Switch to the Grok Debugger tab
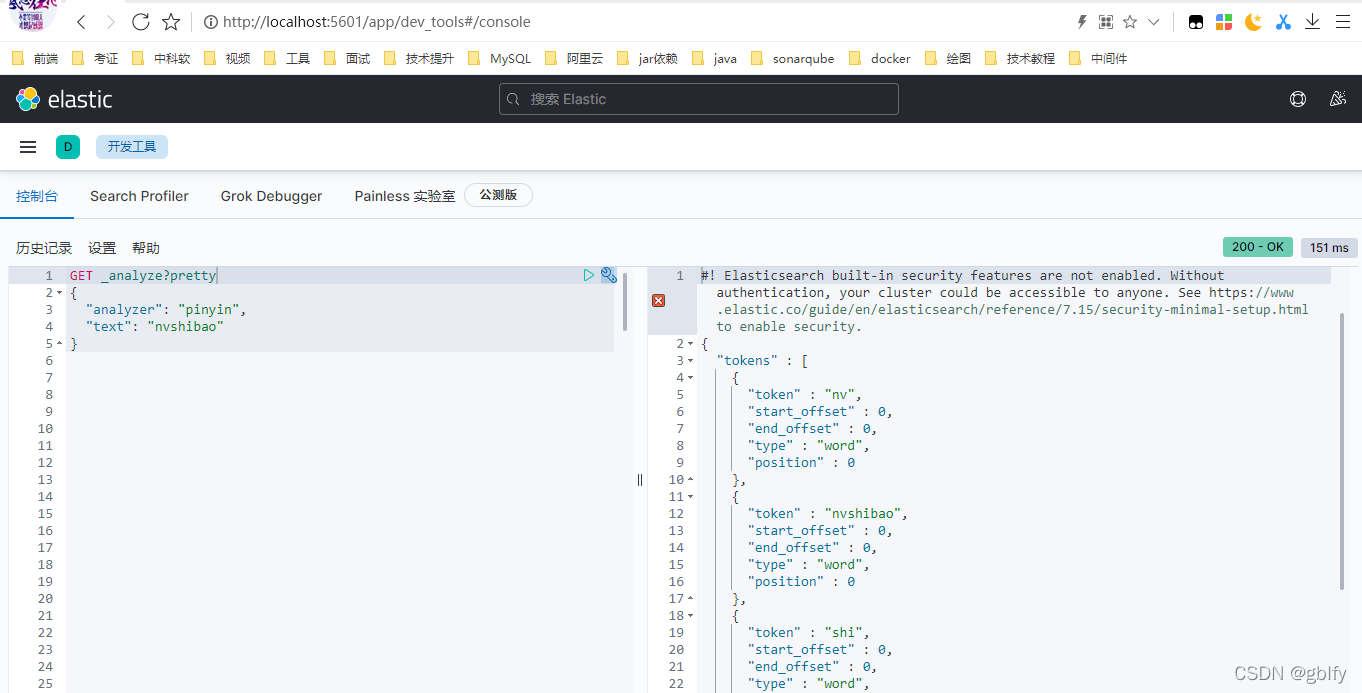This screenshot has width=1362, height=693. coord(271,196)
